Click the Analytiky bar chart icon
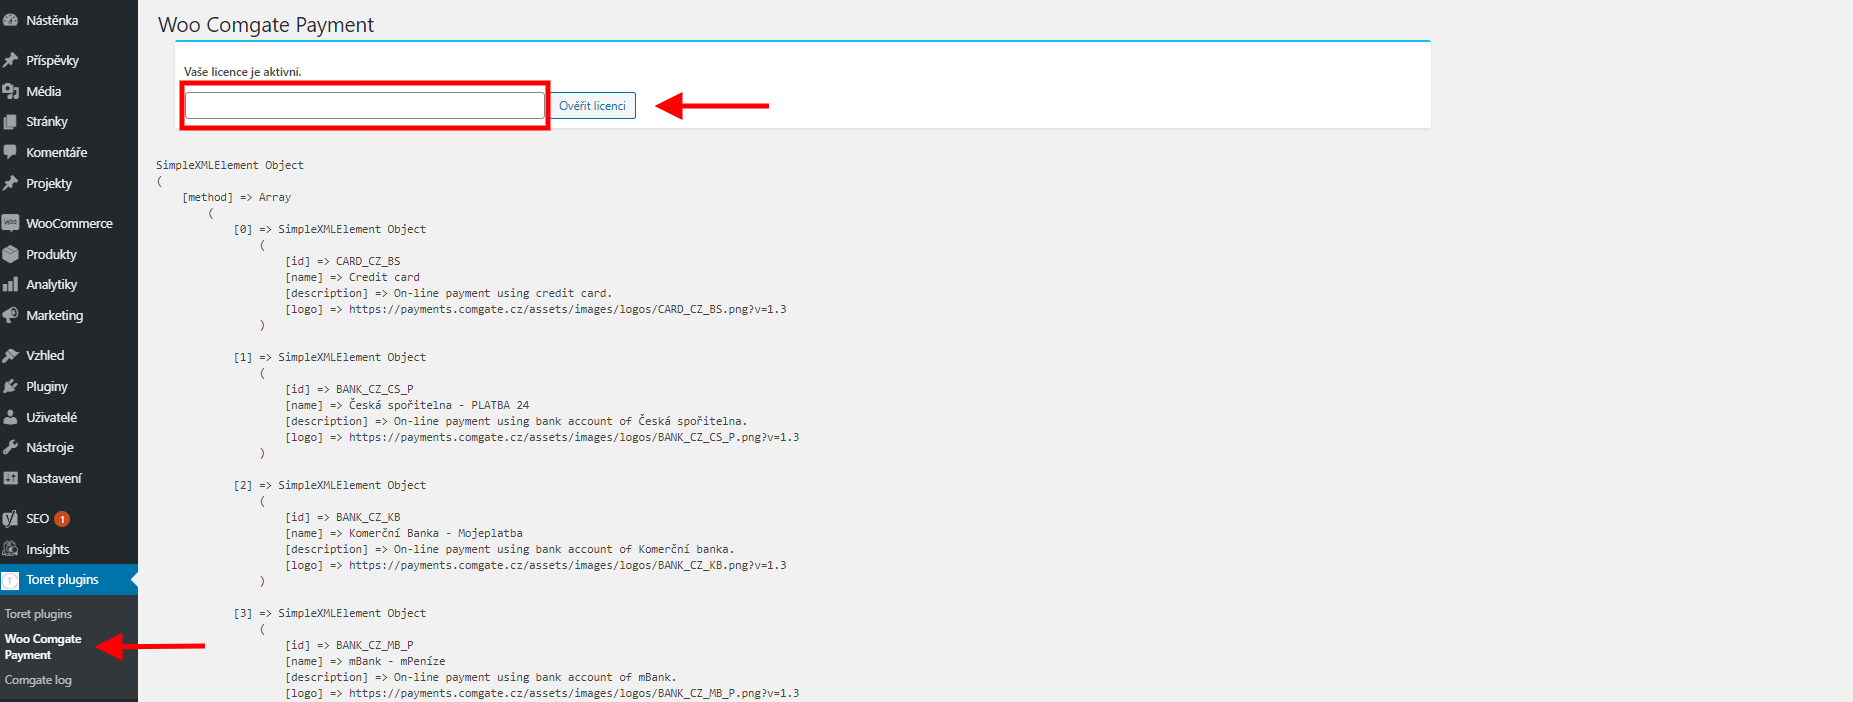Viewport: 1853px width, 702px height. [10, 285]
